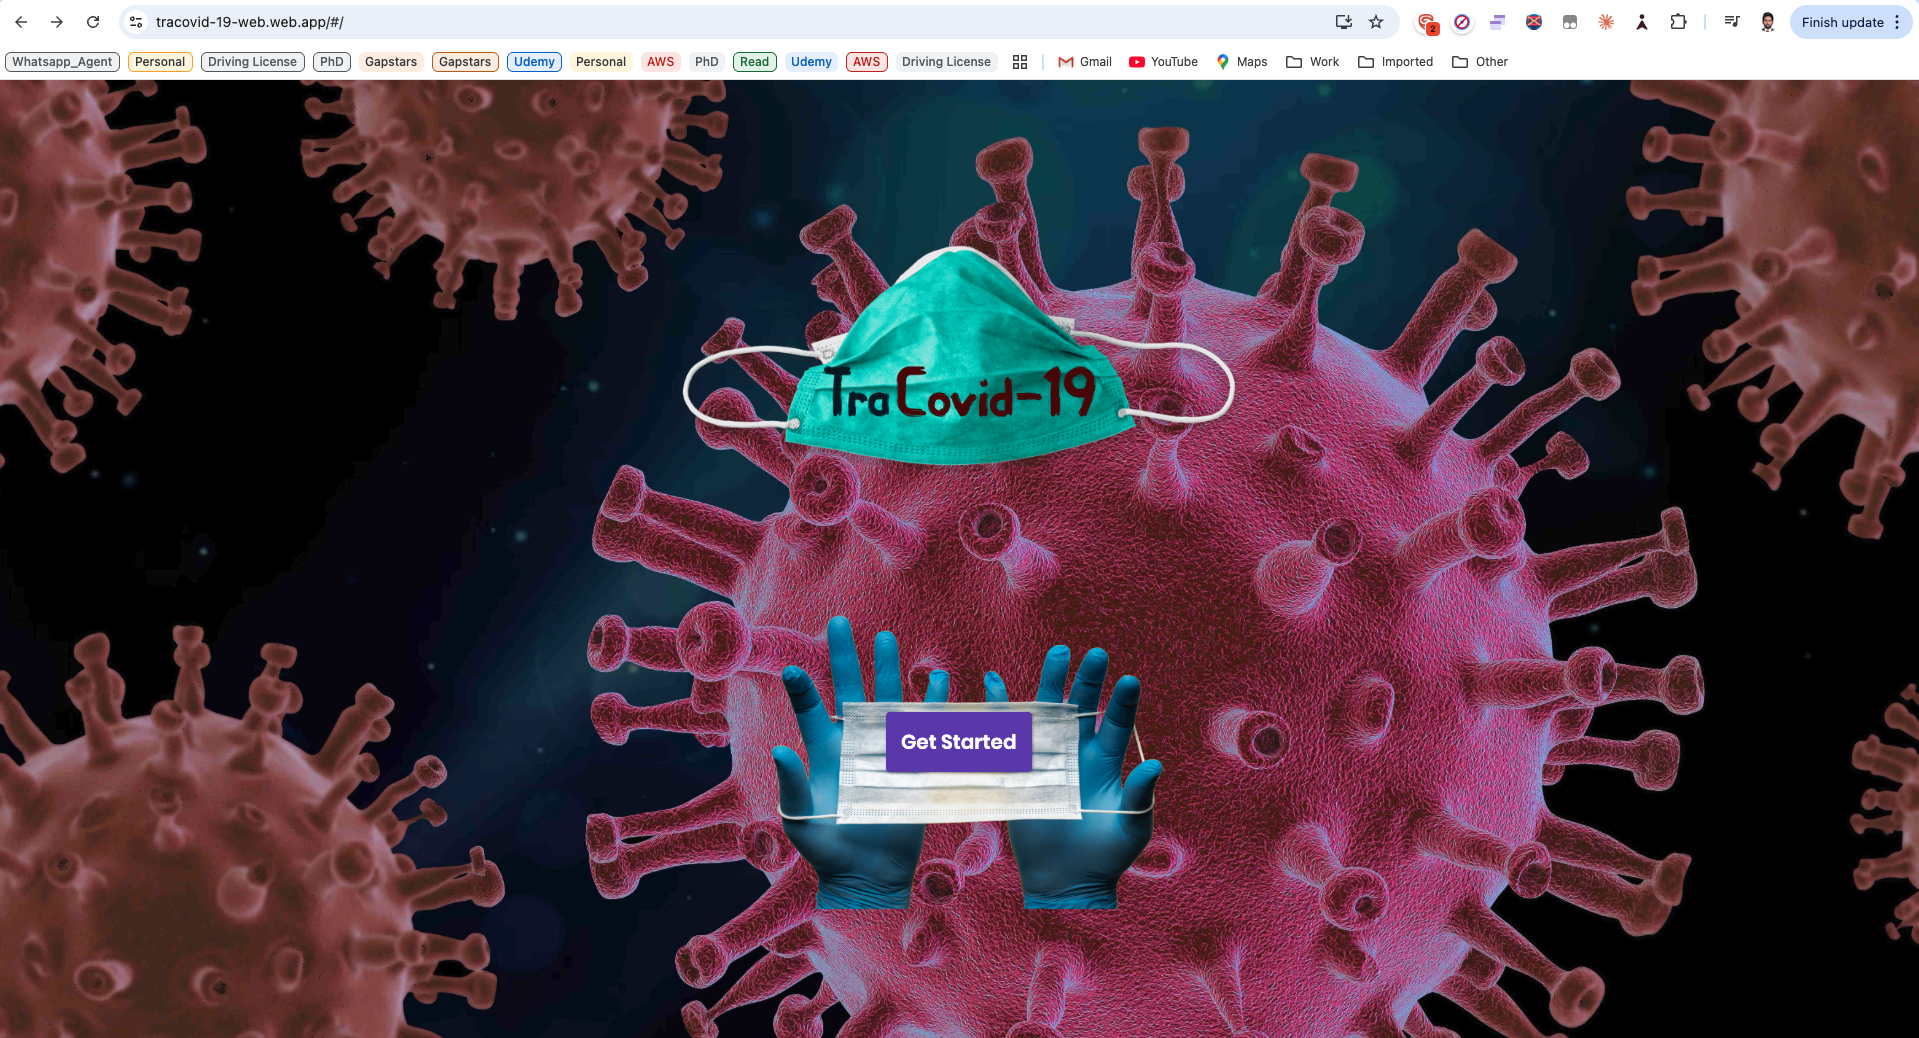Open the round blue extension with red cross

click(x=1534, y=22)
